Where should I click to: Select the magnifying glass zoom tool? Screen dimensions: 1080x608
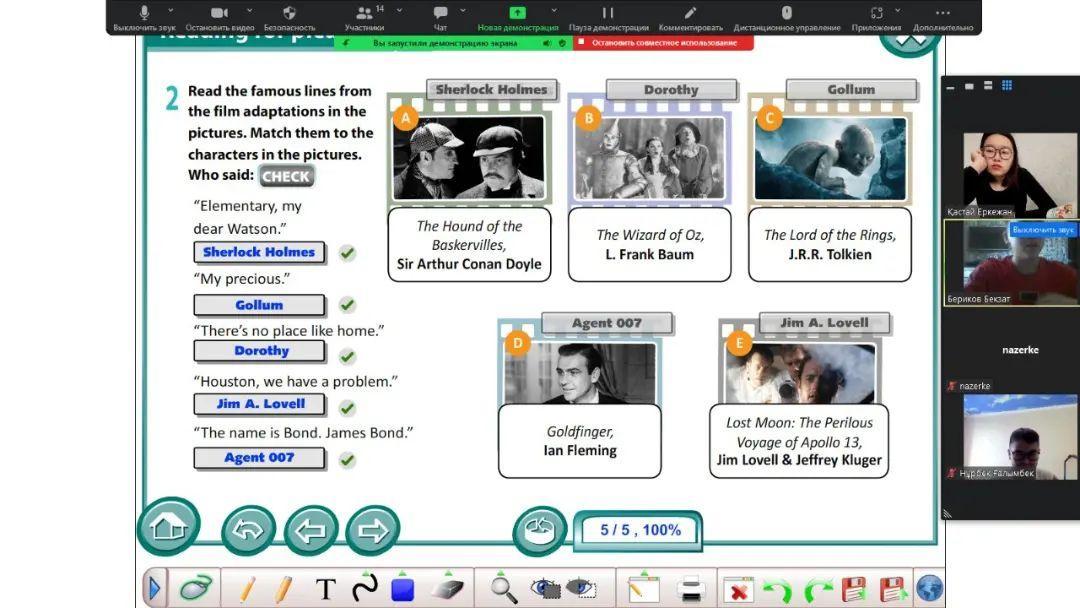(x=503, y=590)
